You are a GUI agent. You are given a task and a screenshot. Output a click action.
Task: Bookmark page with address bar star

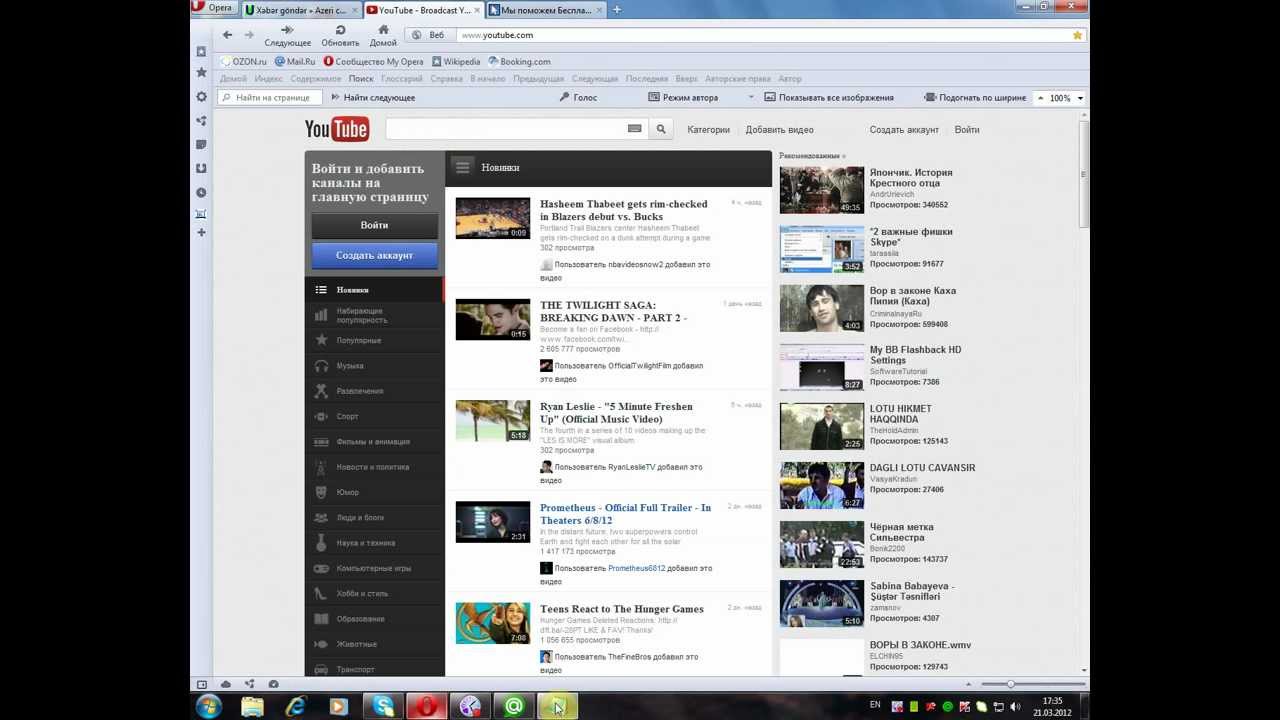(1077, 35)
